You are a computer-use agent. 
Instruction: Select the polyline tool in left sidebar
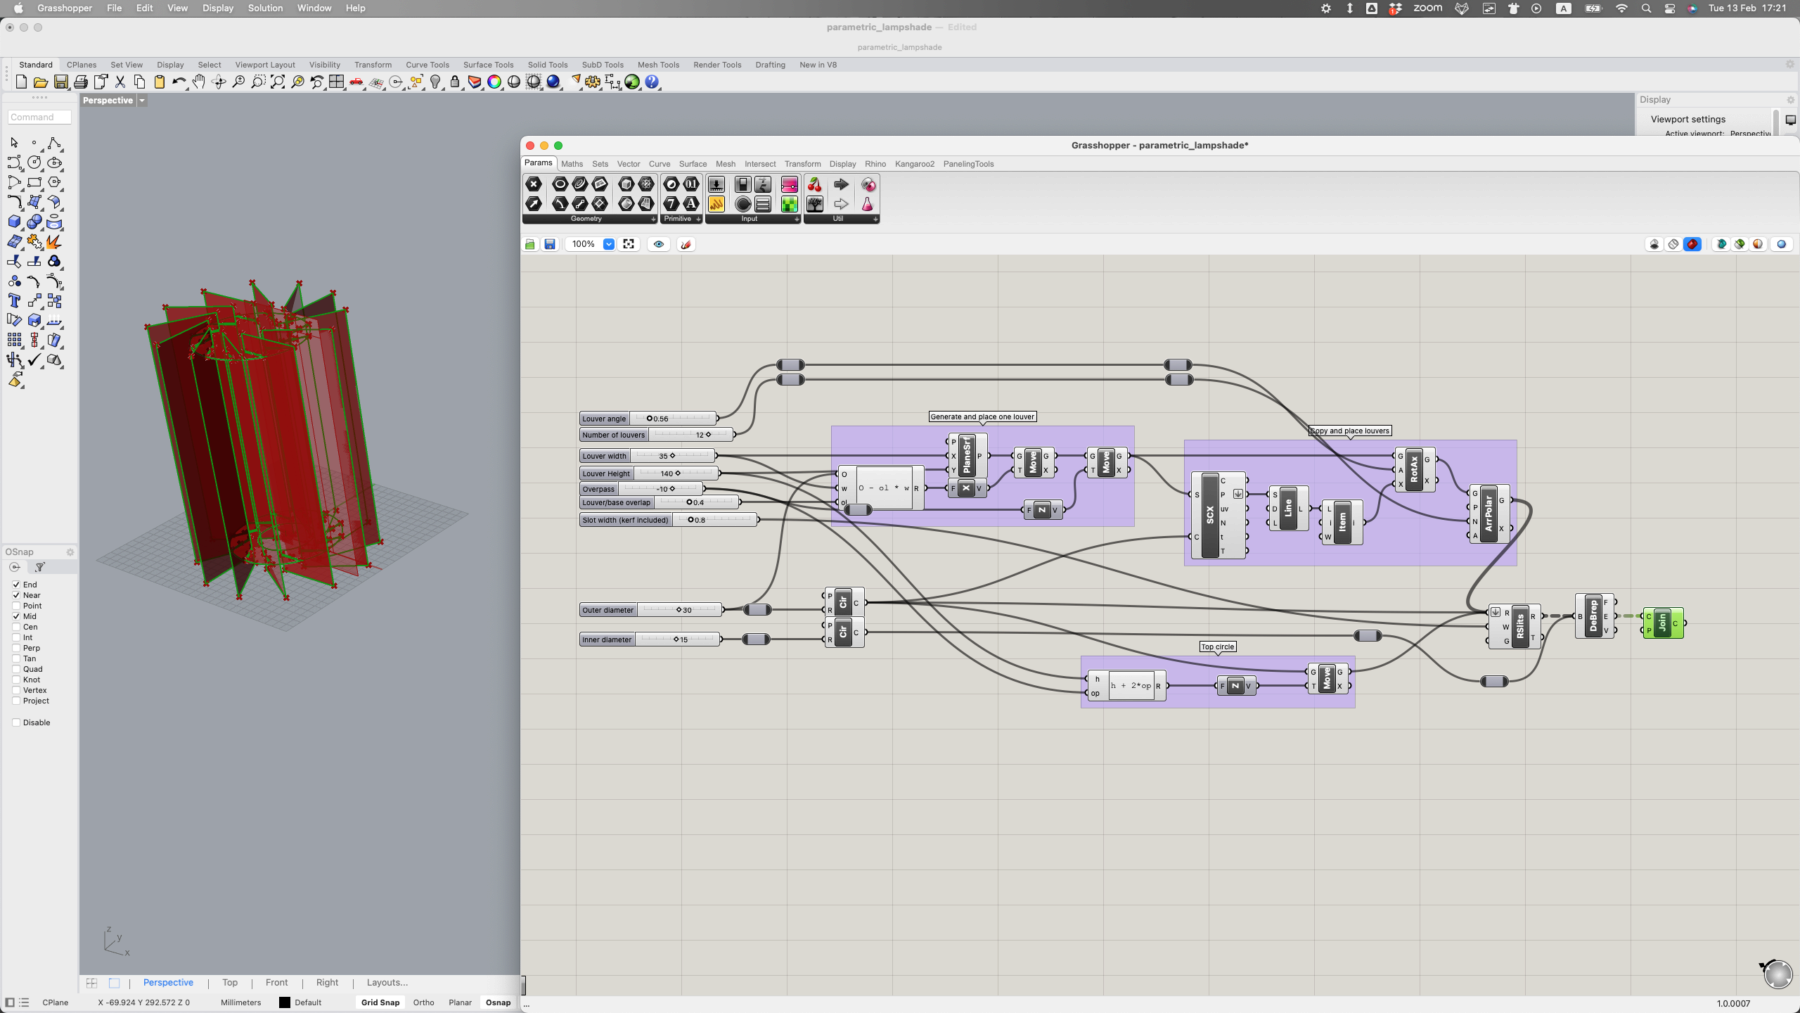pos(54,143)
